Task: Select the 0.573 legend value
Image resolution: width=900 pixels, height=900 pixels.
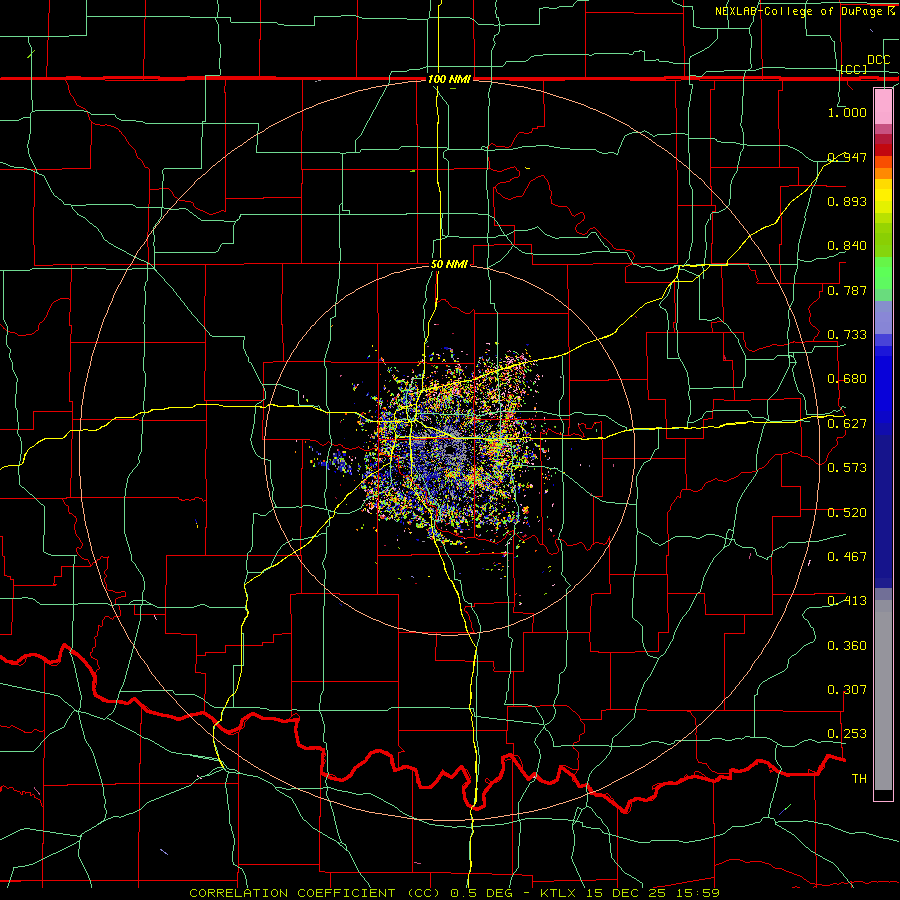Action: tap(847, 468)
